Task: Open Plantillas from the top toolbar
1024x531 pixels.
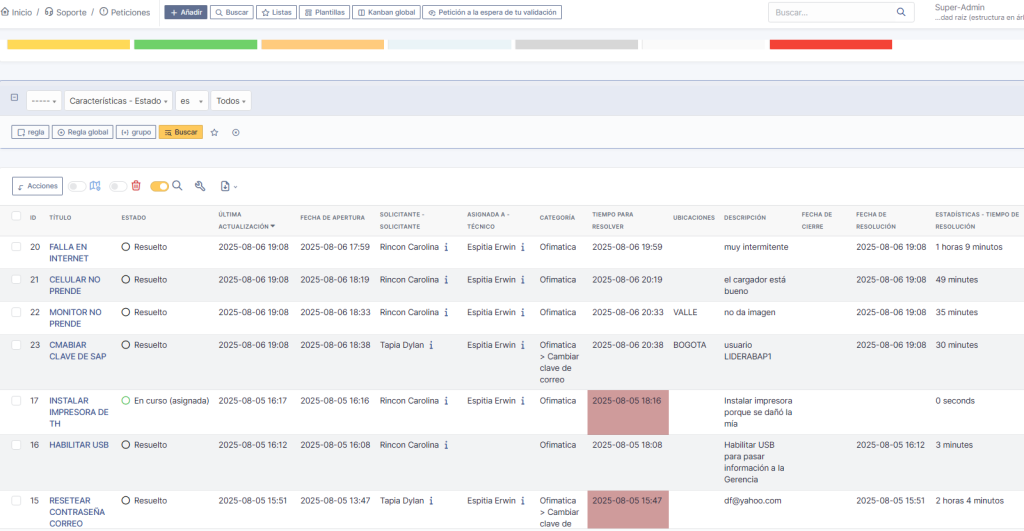Action: point(324,12)
